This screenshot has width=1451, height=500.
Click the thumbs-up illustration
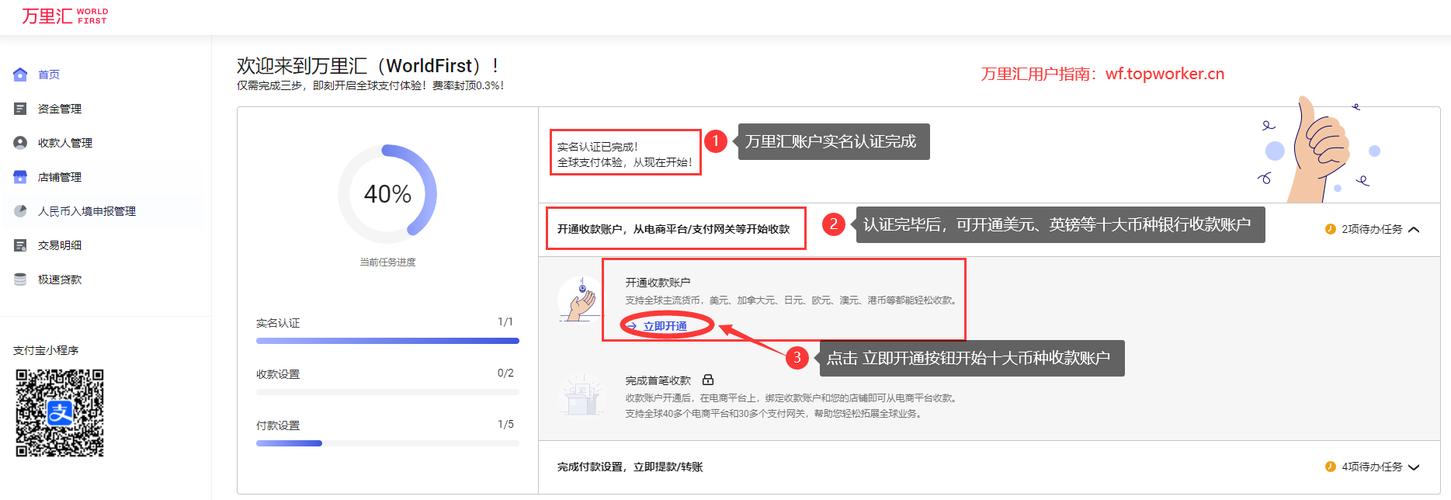[x=1318, y=149]
